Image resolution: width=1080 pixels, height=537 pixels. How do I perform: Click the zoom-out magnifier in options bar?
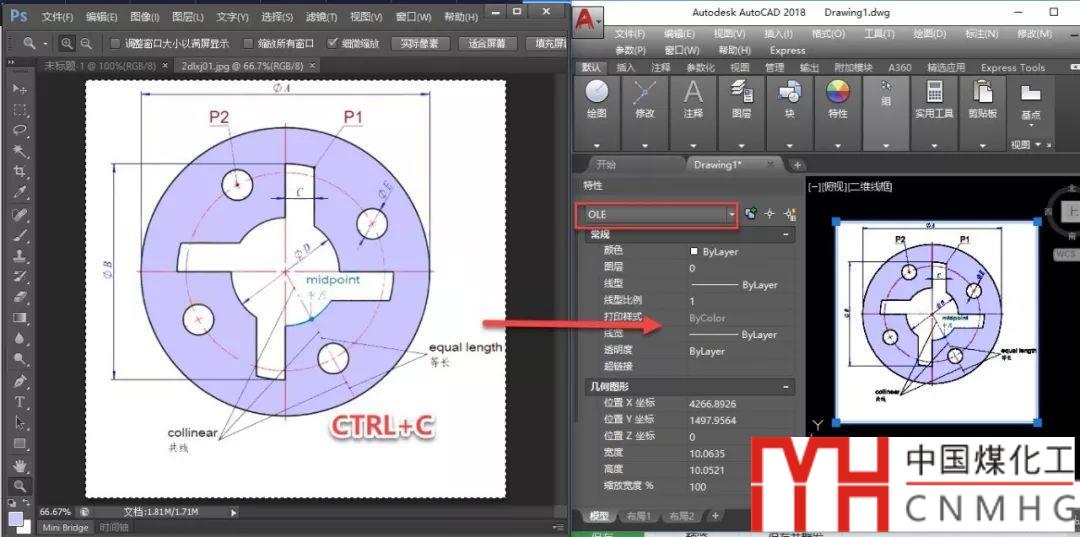point(86,43)
